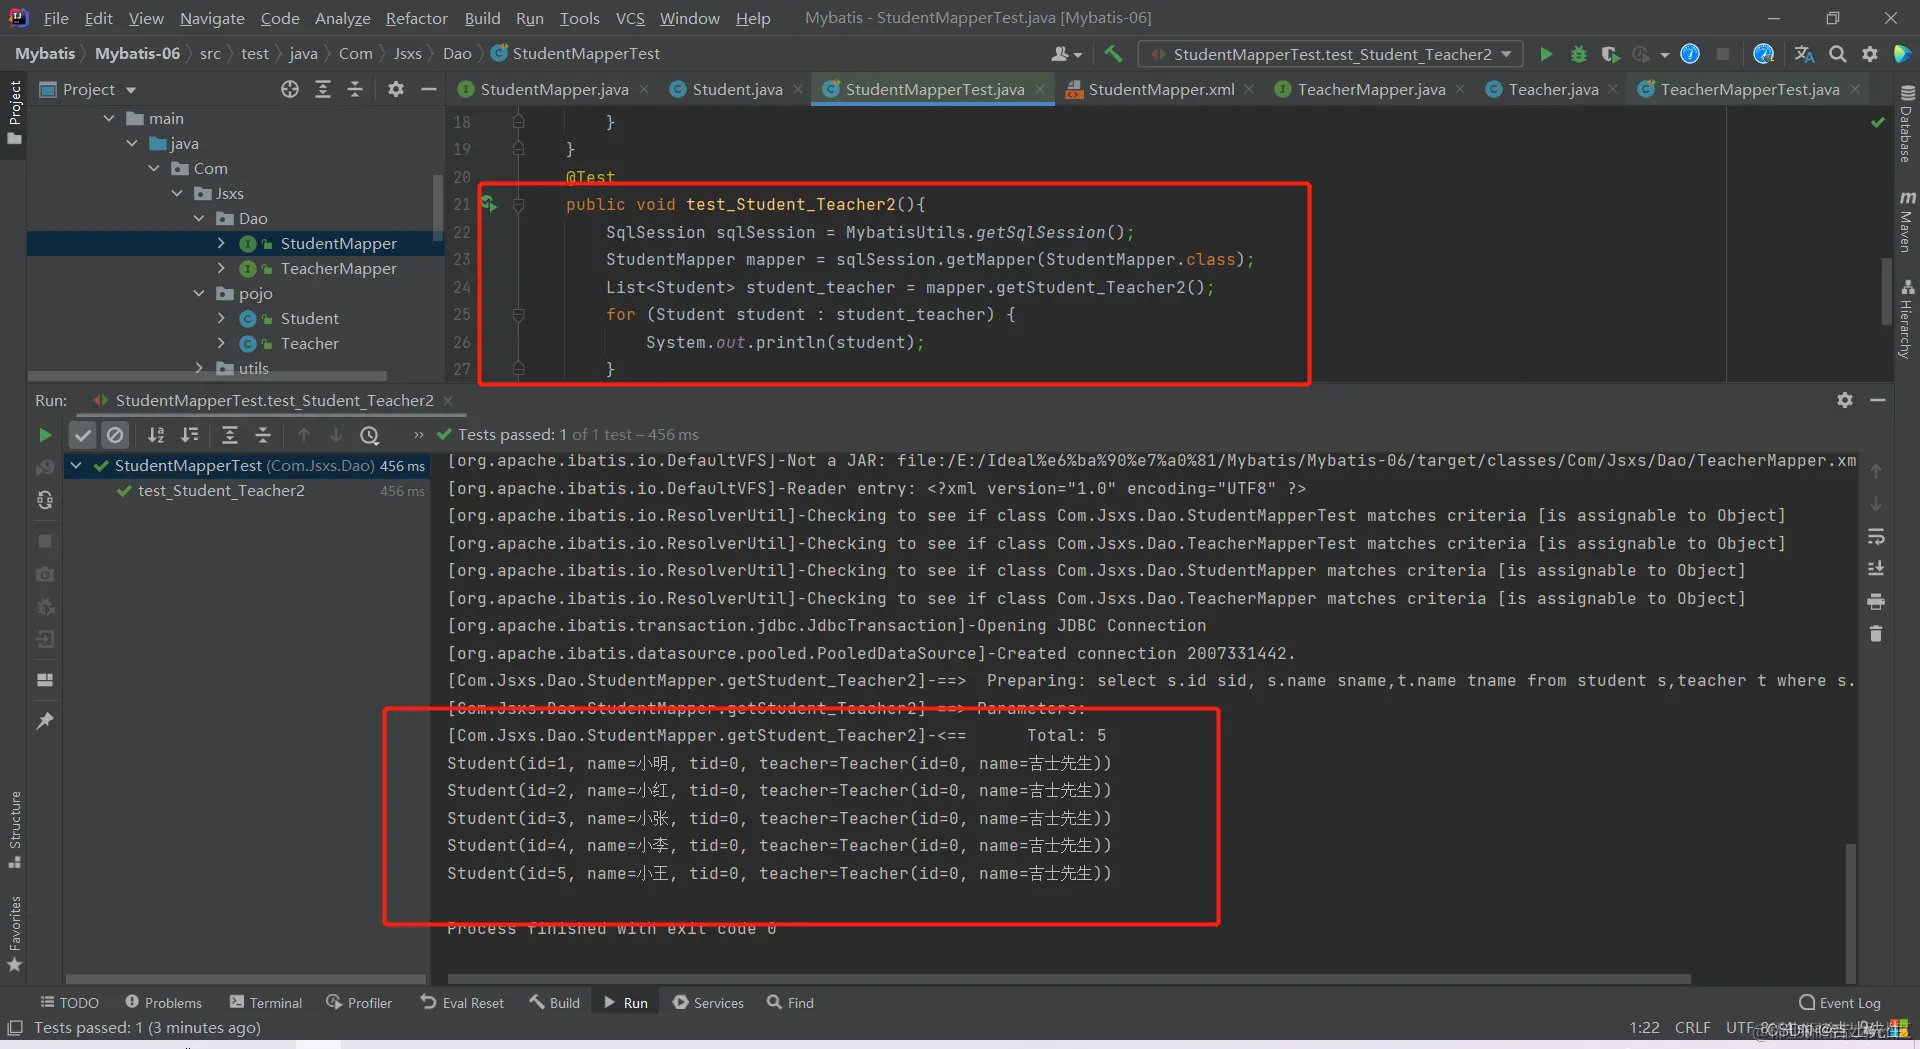Collapse the java folder node
1920x1049 pixels.
click(x=132, y=143)
